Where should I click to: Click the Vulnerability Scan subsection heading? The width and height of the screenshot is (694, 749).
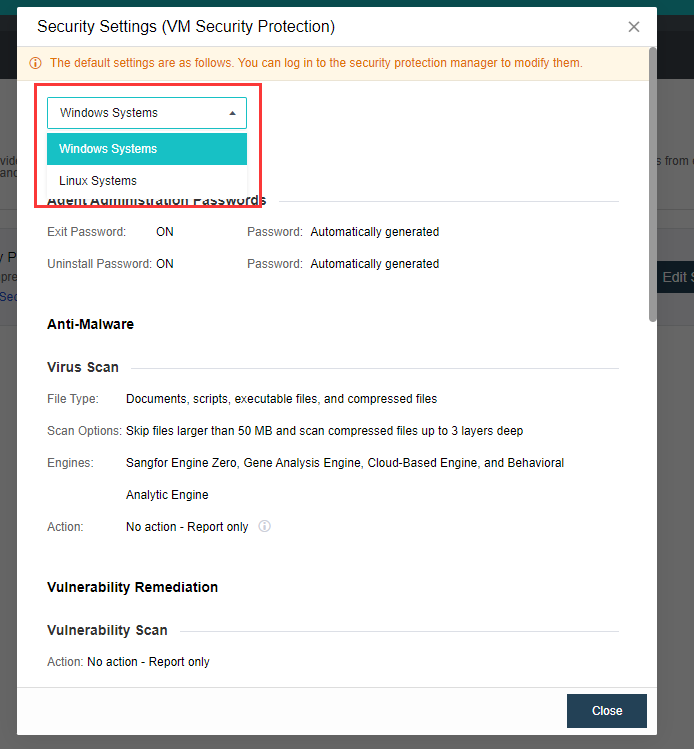click(x=107, y=630)
